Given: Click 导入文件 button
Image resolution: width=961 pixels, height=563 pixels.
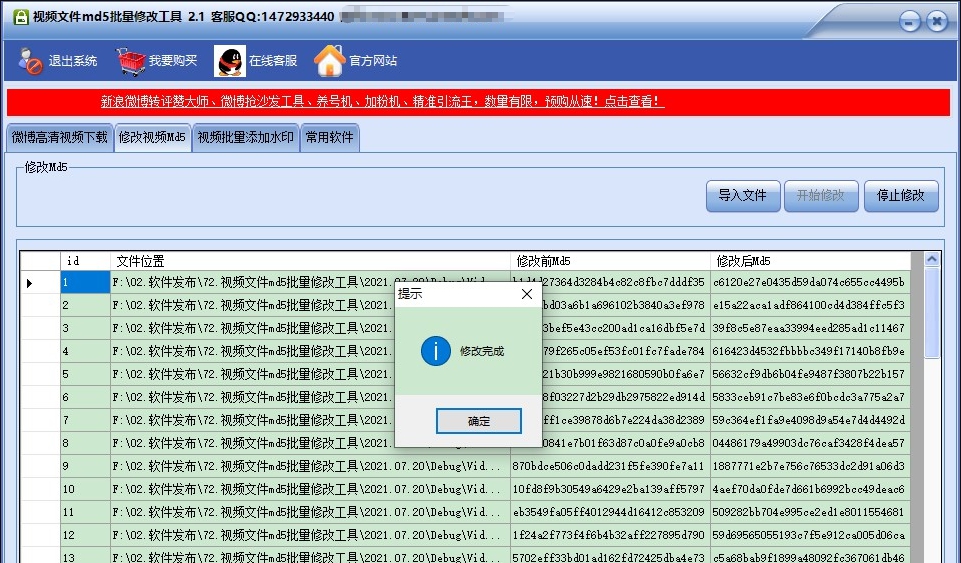Looking at the screenshot, I should tap(743, 196).
